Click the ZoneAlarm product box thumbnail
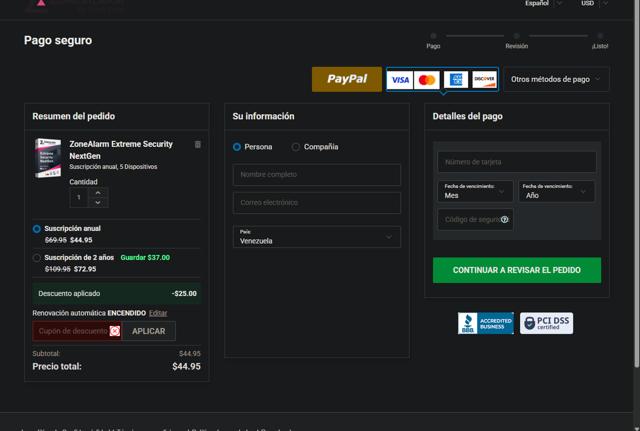This screenshot has height=431, width=640. click(x=48, y=158)
